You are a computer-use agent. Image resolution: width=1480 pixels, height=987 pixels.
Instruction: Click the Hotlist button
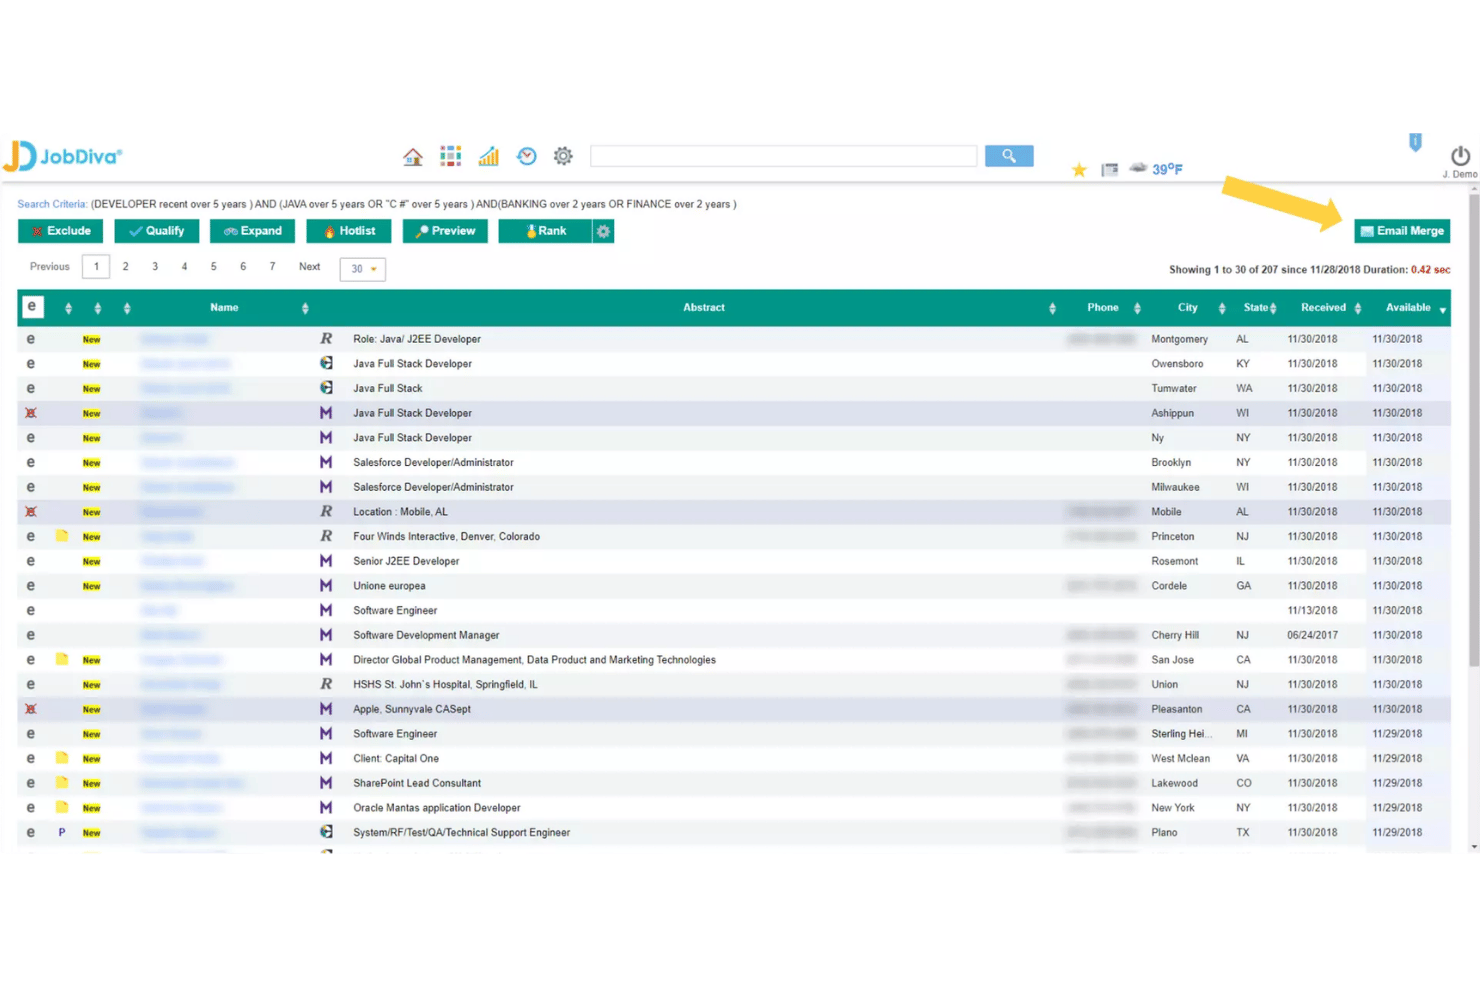pyautogui.click(x=349, y=231)
